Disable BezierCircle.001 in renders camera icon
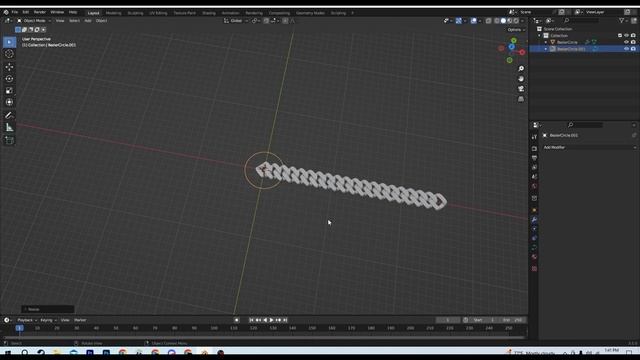This screenshot has height=360, width=640. click(x=633, y=49)
